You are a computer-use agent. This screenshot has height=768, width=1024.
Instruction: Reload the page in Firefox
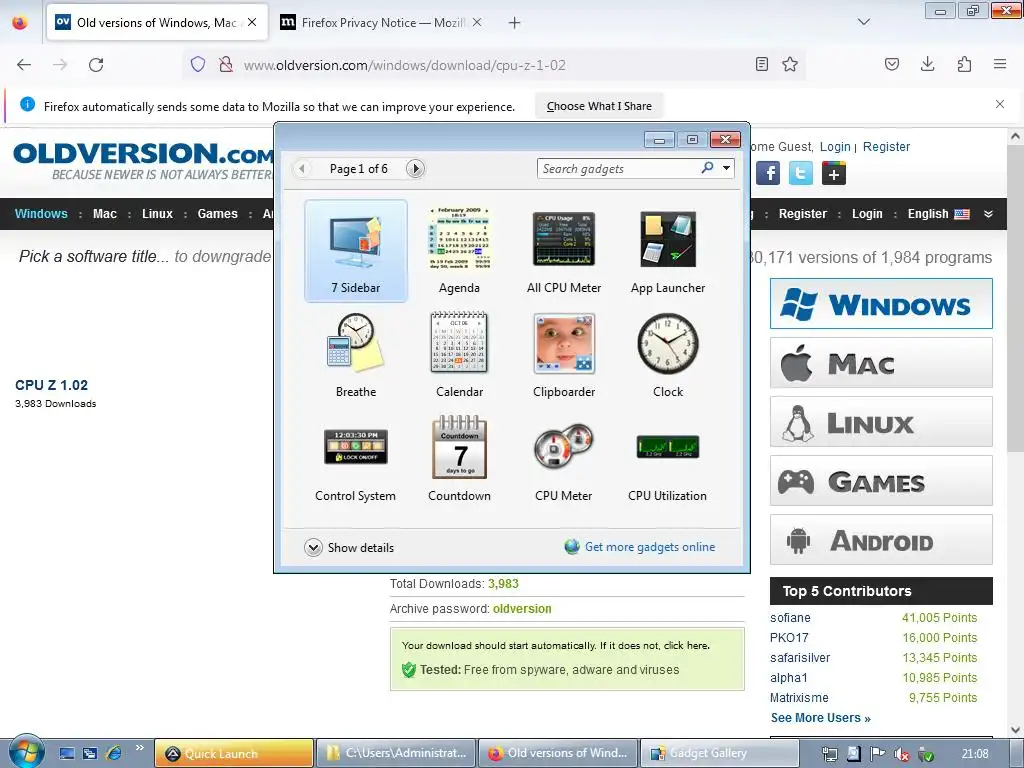(x=96, y=65)
